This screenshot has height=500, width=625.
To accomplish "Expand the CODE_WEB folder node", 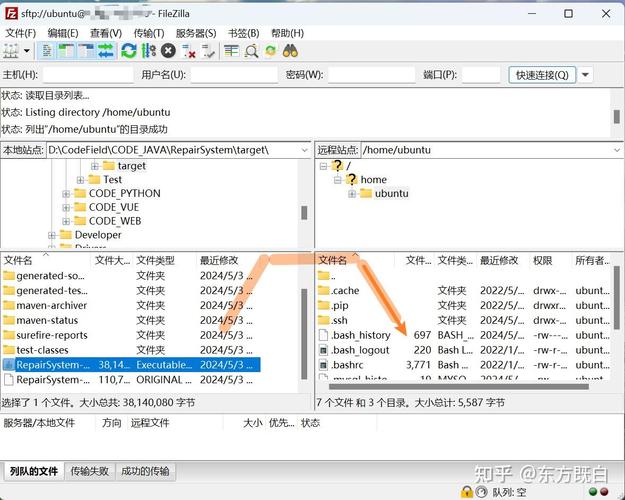I will pyautogui.click(x=66, y=221).
